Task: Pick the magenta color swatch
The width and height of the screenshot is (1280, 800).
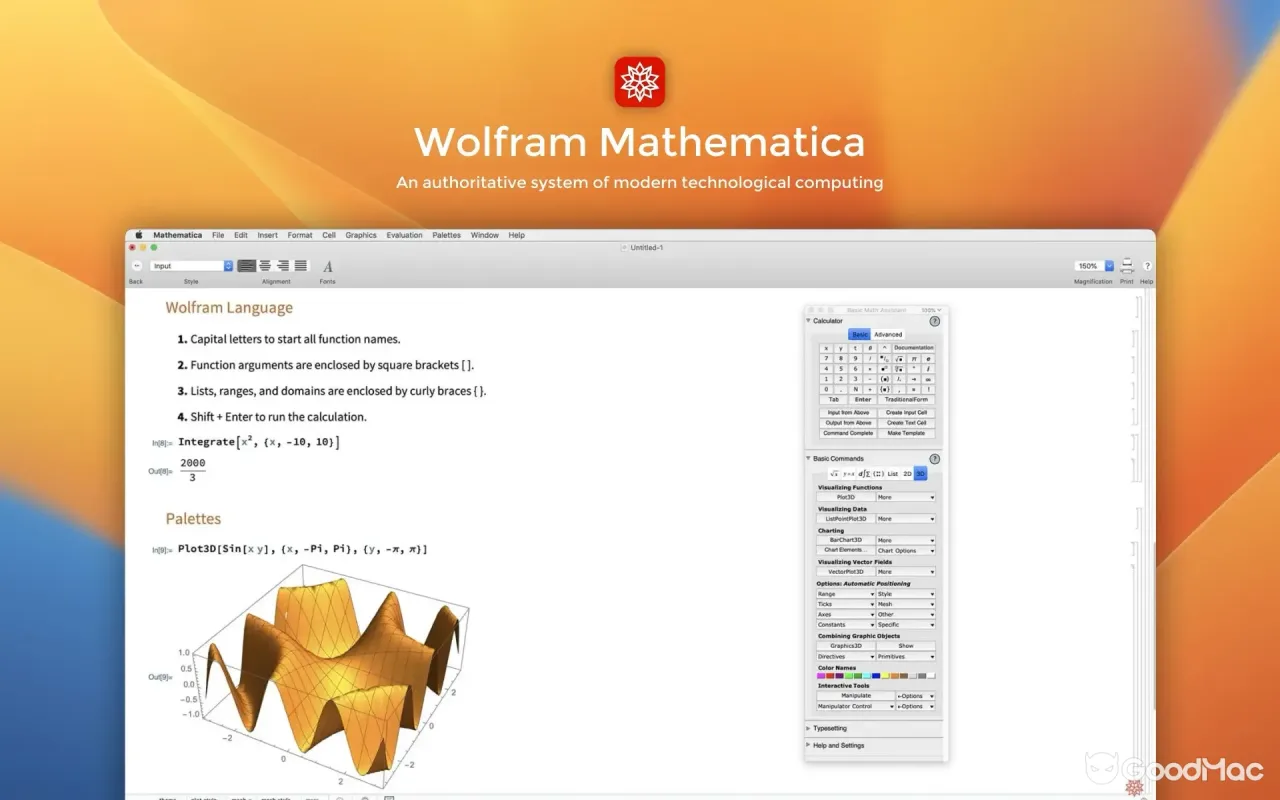Action: [x=822, y=676]
